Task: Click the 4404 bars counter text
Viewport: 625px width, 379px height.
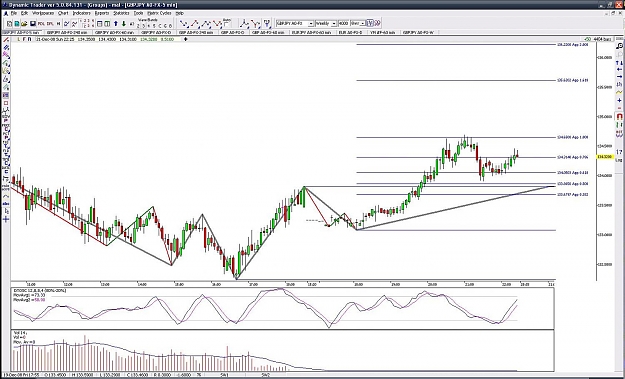Action: point(602,39)
